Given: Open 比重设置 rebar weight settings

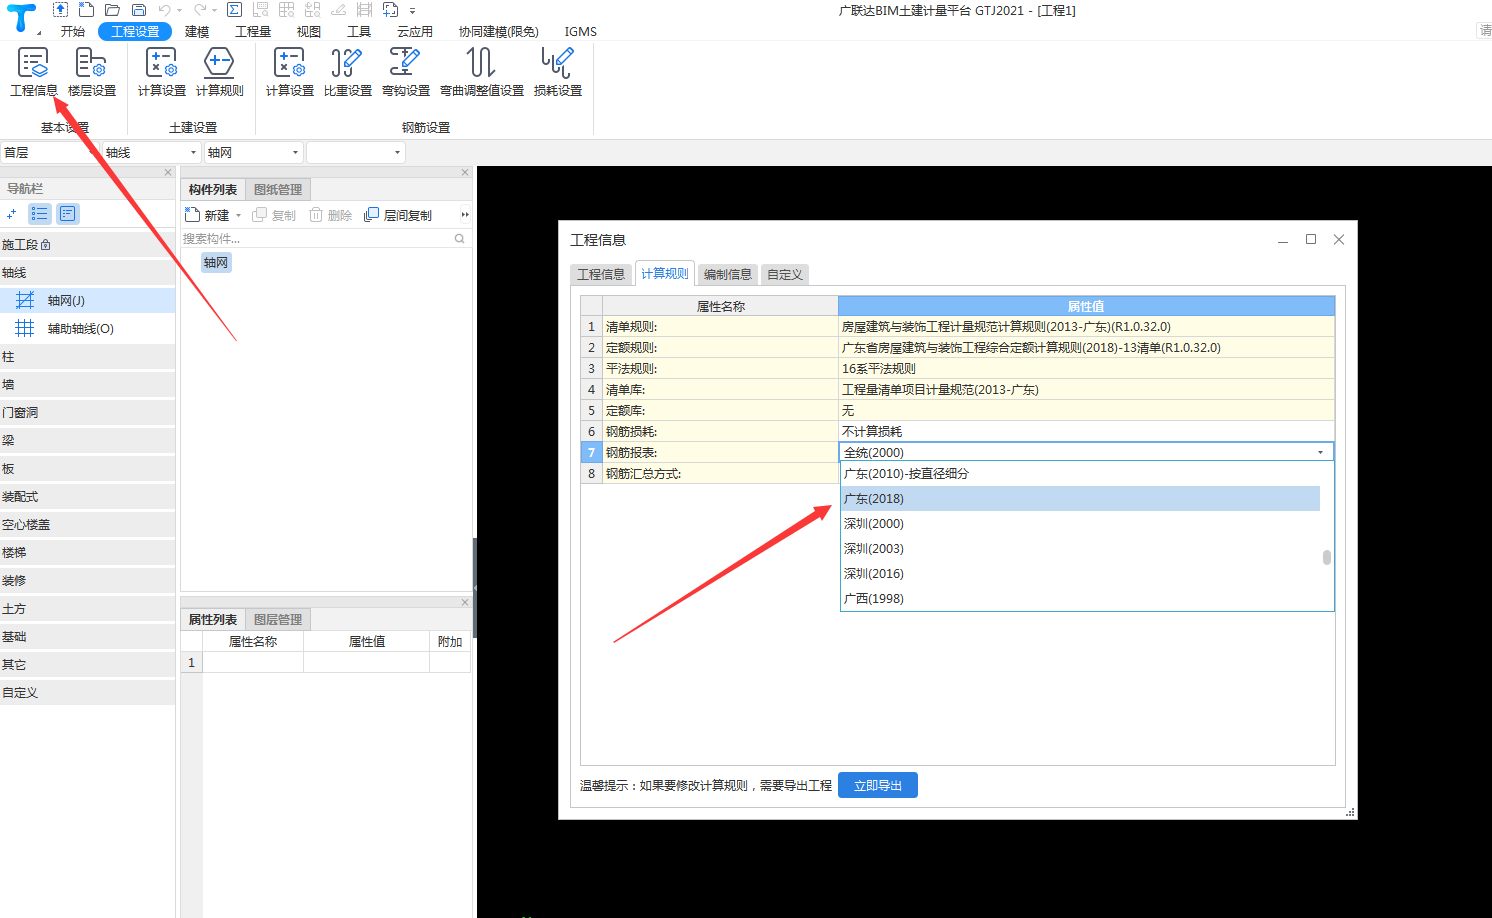Looking at the screenshot, I should (x=348, y=72).
